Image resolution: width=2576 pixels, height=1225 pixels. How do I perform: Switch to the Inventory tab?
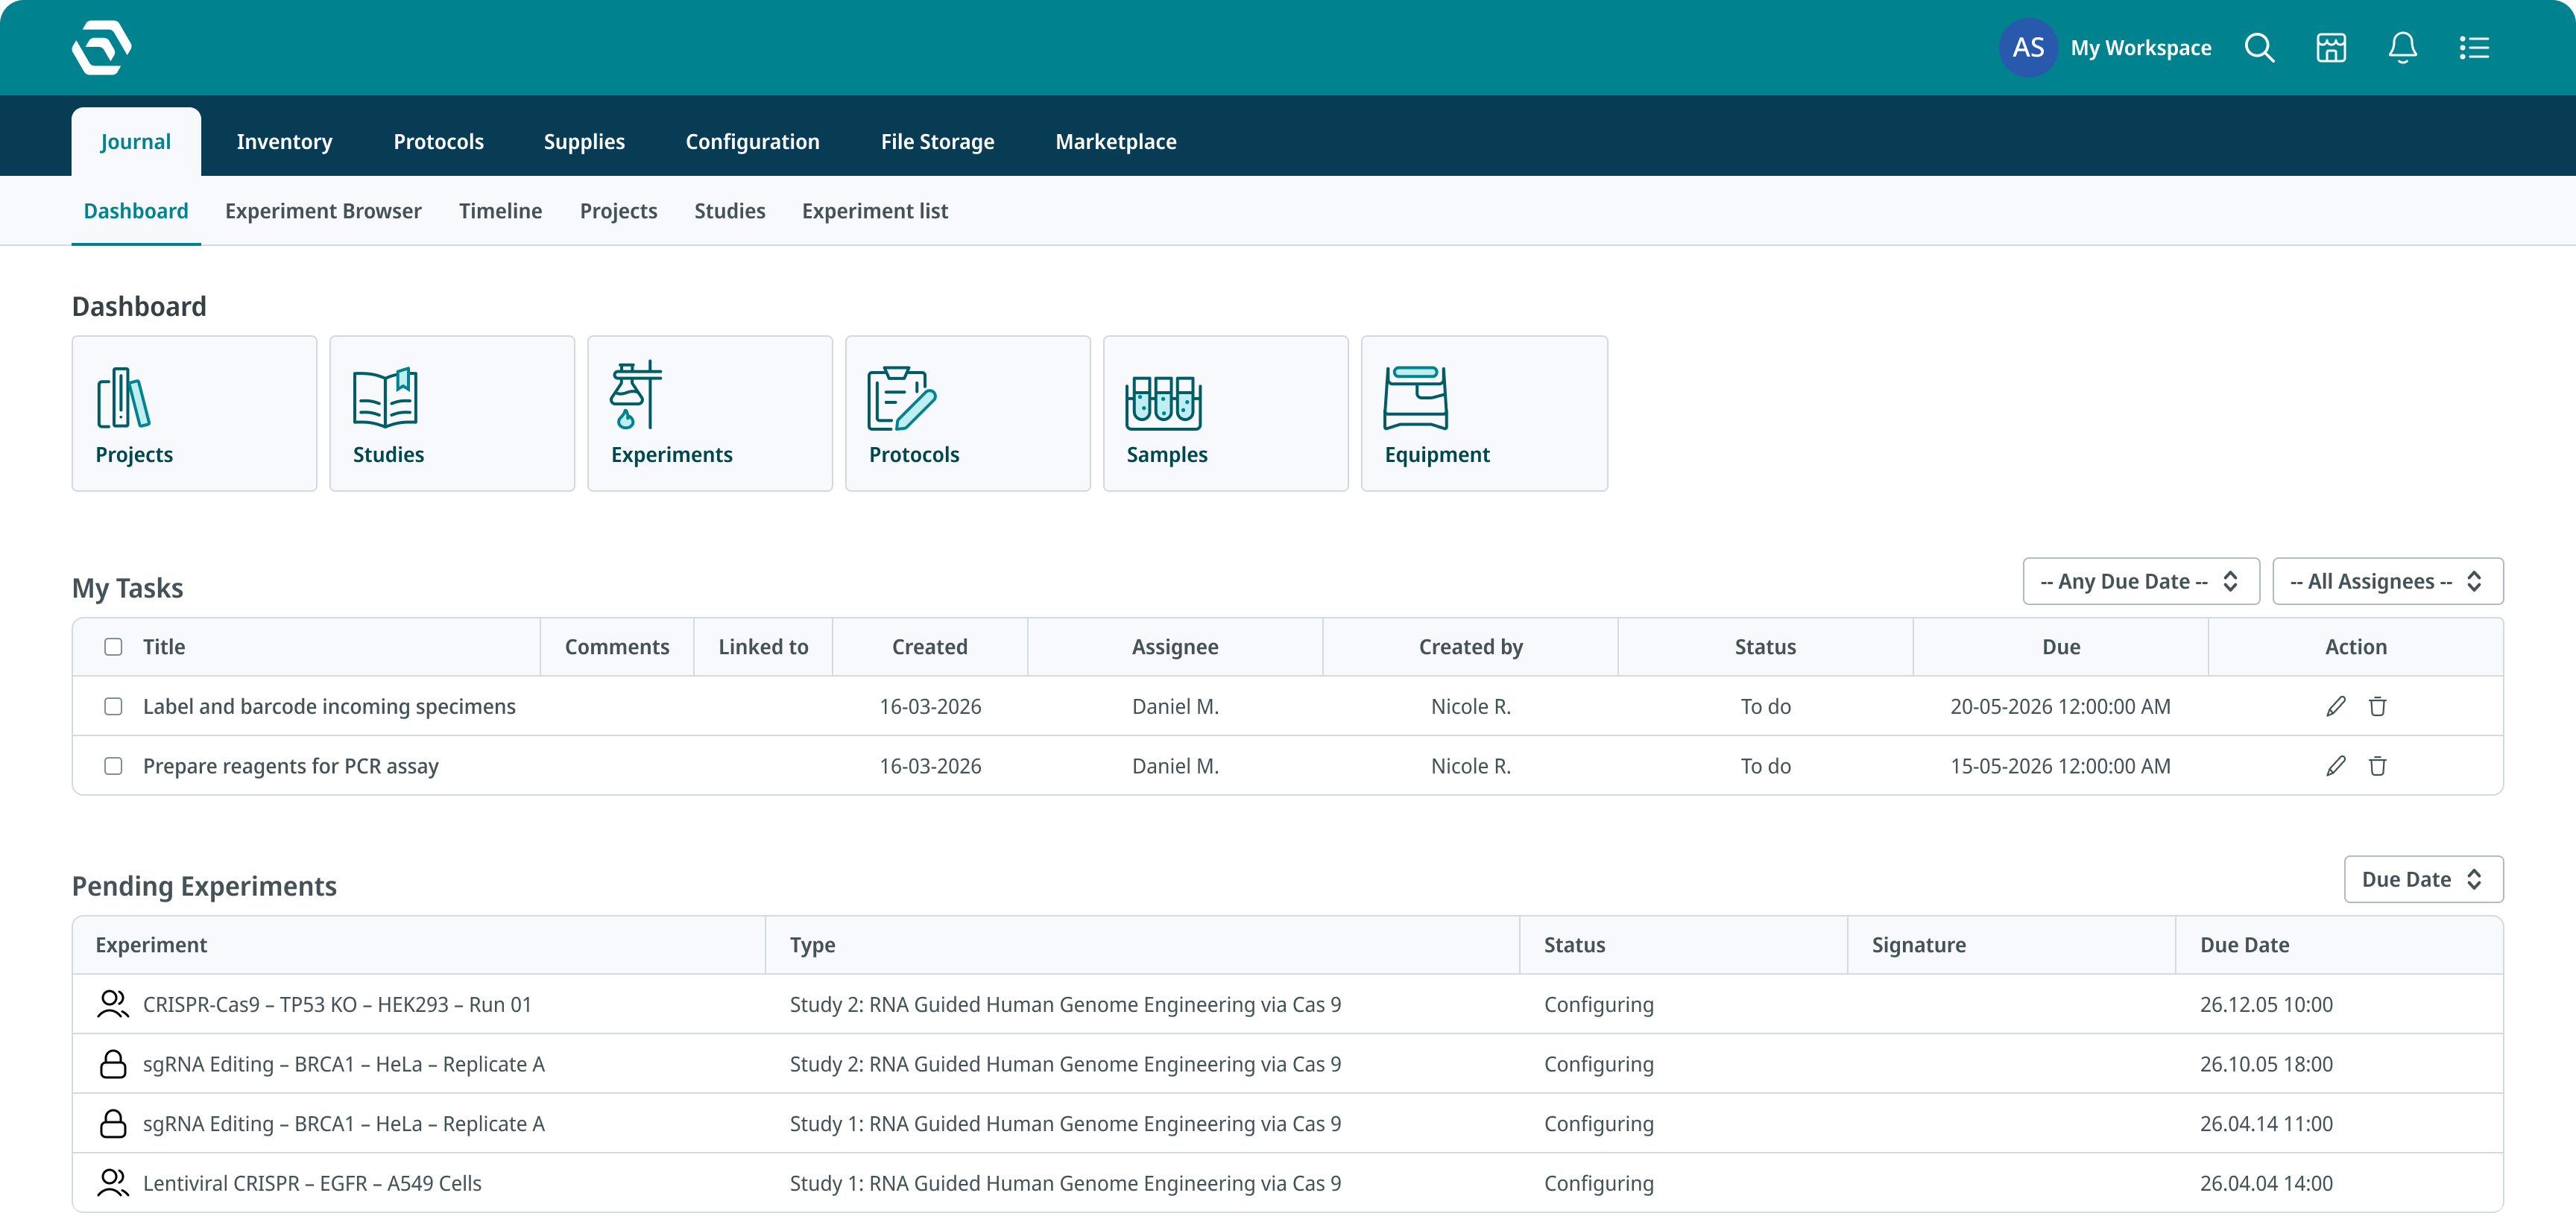[x=284, y=142]
